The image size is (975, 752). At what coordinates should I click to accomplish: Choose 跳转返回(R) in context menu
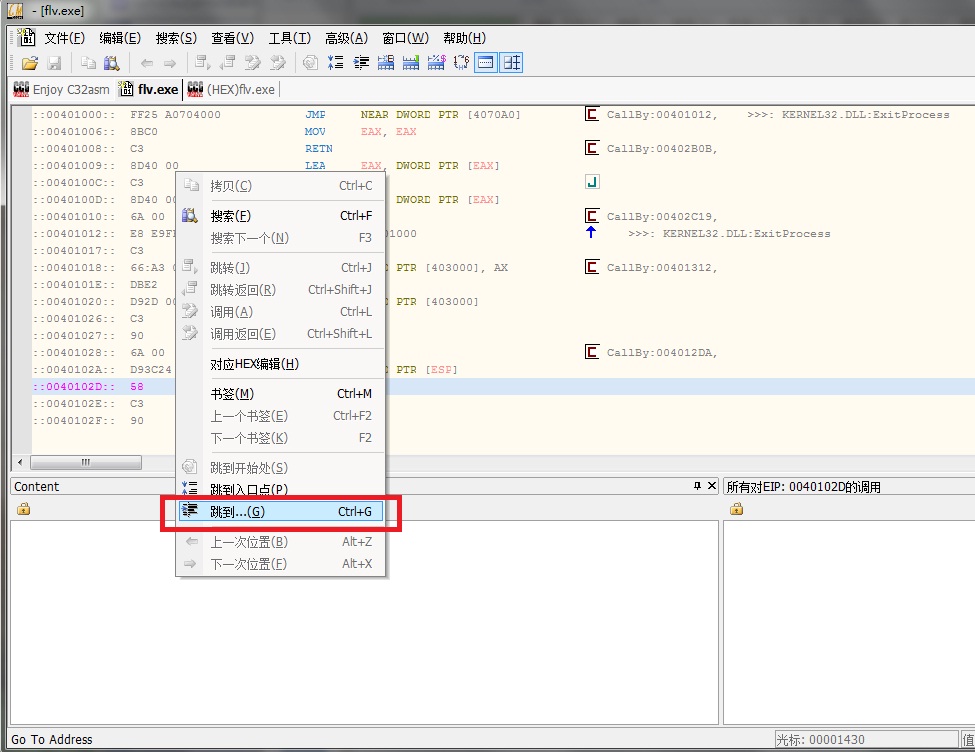[x=282, y=290]
